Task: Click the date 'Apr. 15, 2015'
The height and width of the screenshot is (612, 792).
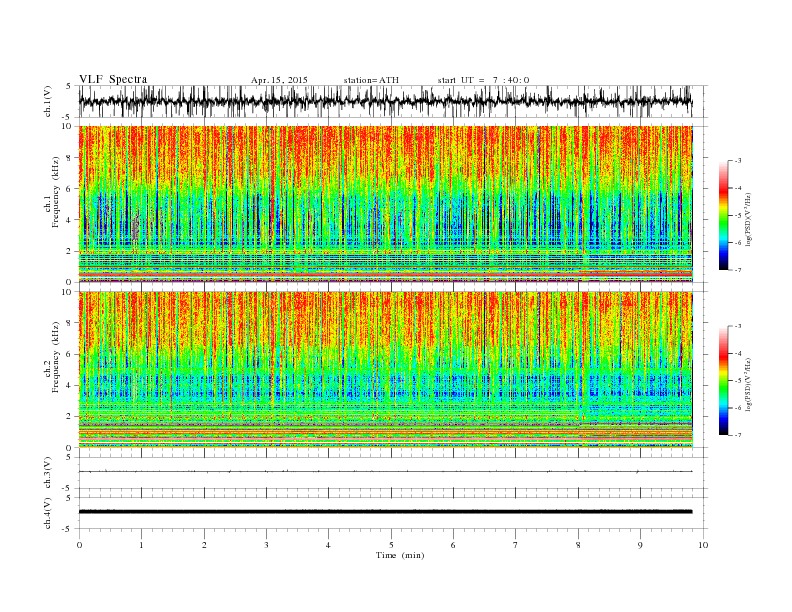Action: tap(279, 80)
